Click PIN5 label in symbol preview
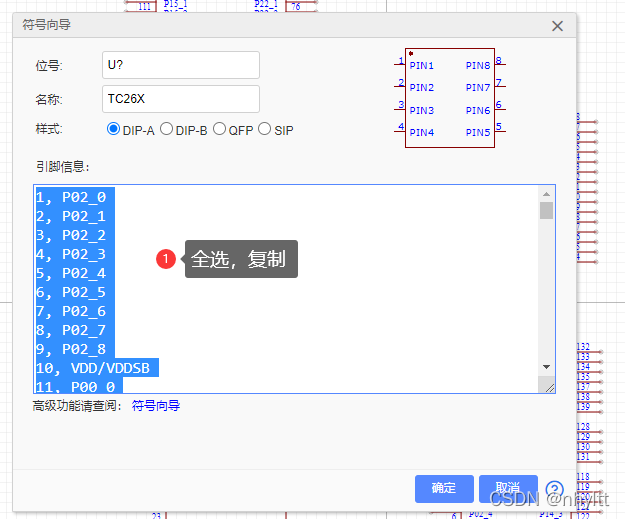The image size is (625, 519). [478, 132]
